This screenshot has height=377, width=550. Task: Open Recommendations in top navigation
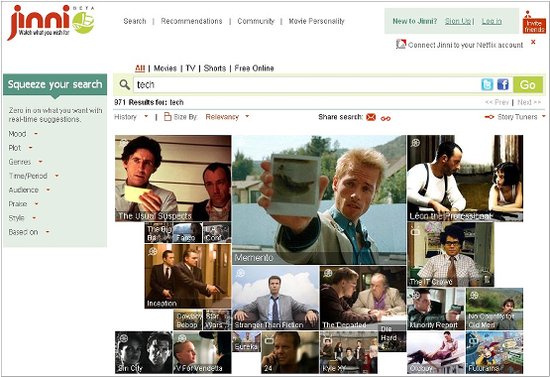(192, 21)
